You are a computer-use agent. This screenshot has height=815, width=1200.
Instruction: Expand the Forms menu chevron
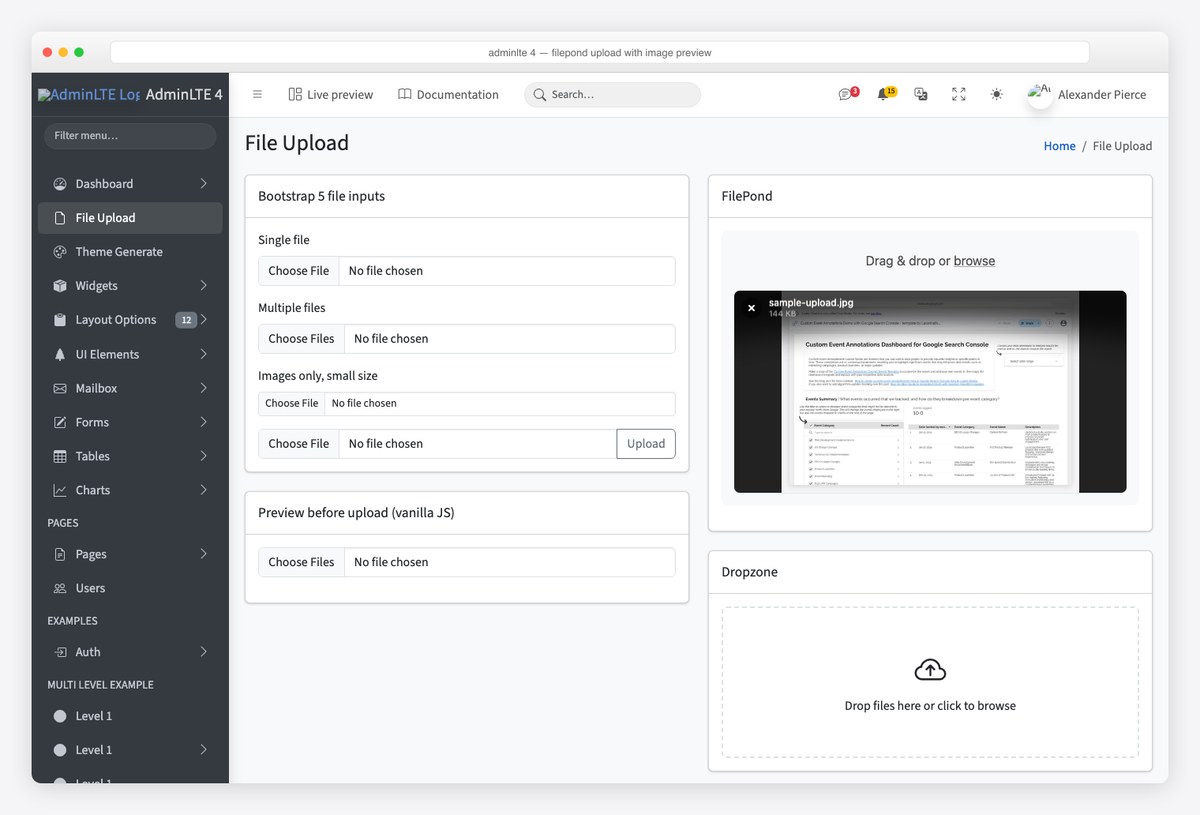[x=203, y=422]
